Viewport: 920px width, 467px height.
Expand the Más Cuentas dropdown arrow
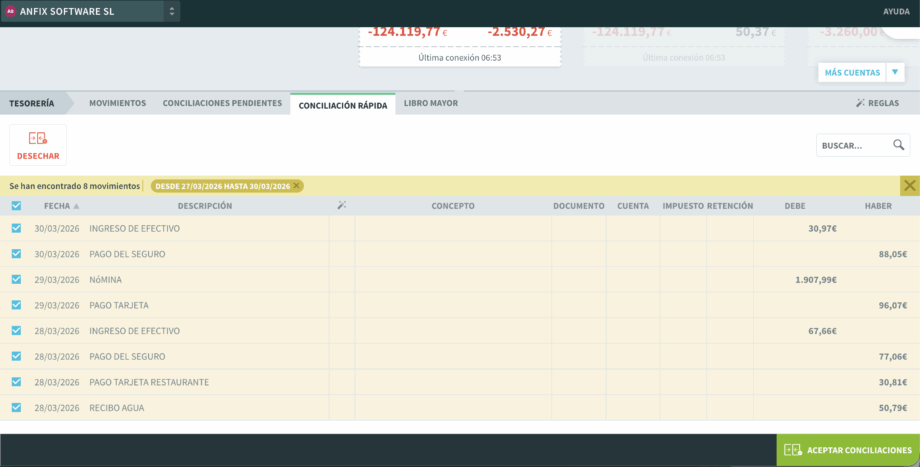pyautogui.click(x=894, y=72)
